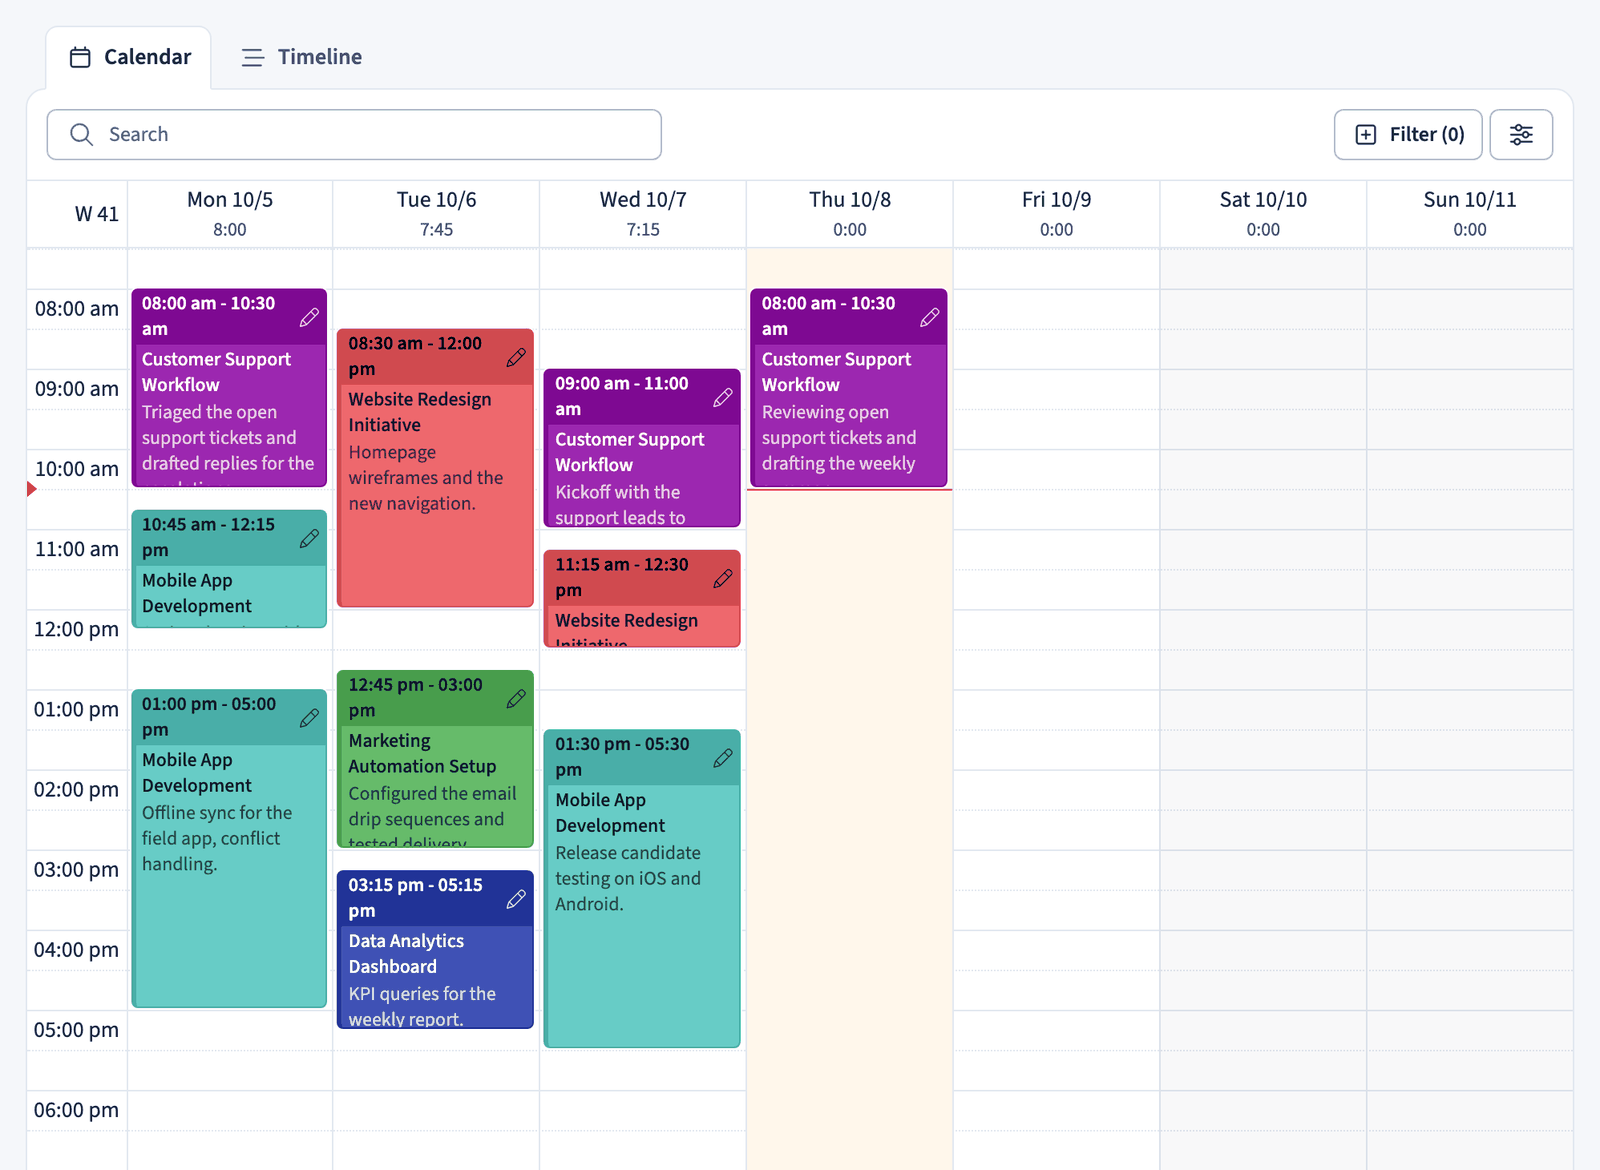Image resolution: width=1600 pixels, height=1170 pixels.
Task: Open Wednesday's Release candidate testing description
Action: point(628,878)
